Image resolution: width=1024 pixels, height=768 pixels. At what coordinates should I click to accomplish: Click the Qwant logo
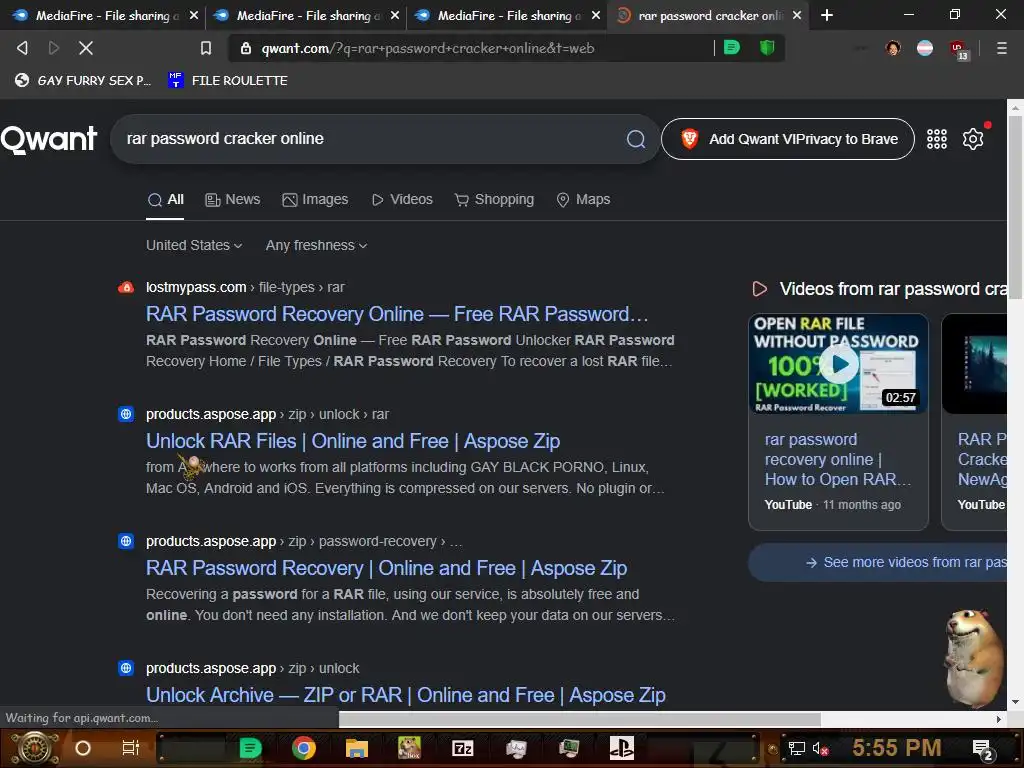coord(48,139)
